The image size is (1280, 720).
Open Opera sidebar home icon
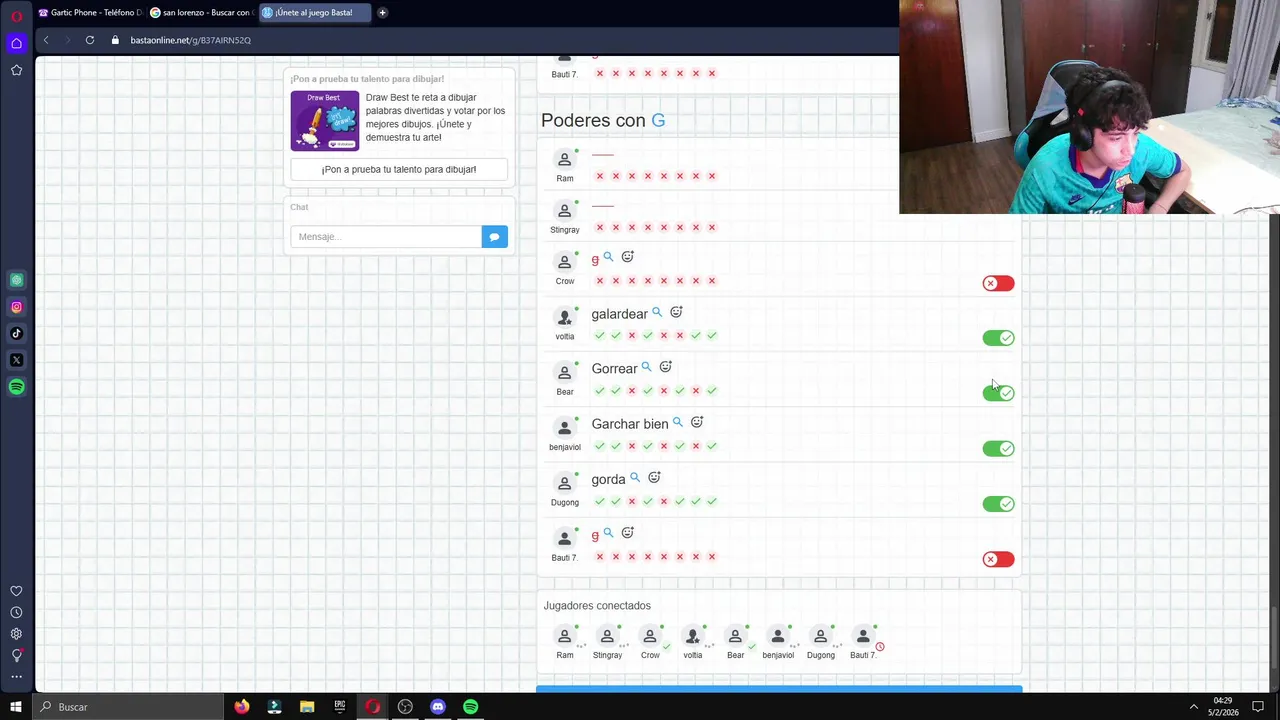point(16,43)
